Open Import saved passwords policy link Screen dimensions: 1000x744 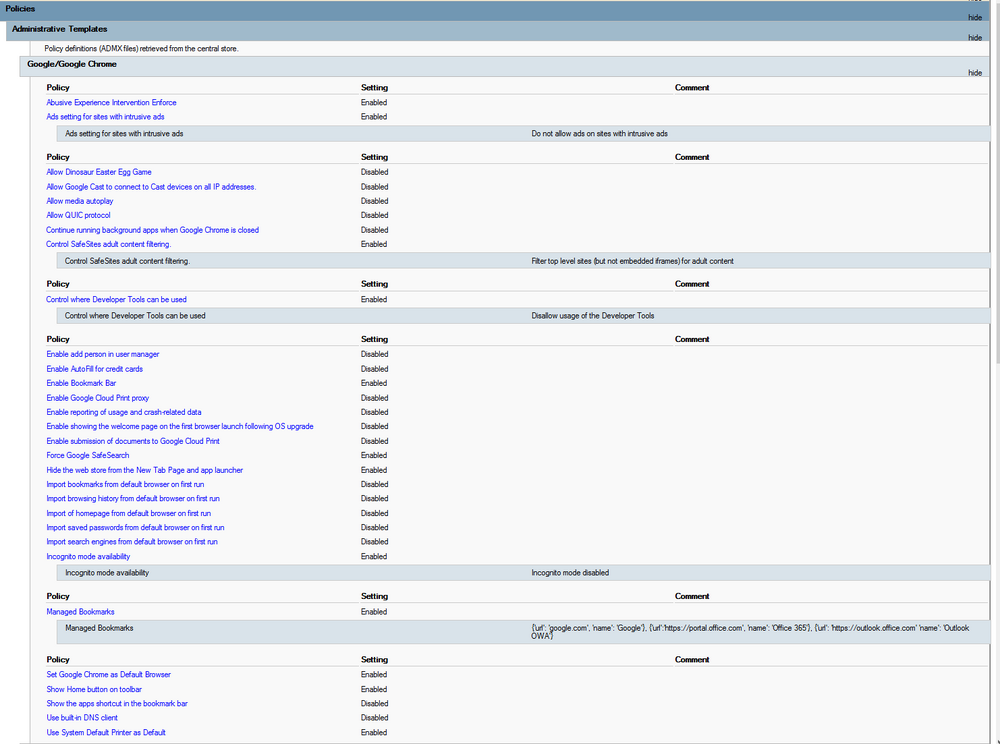(x=135, y=527)
